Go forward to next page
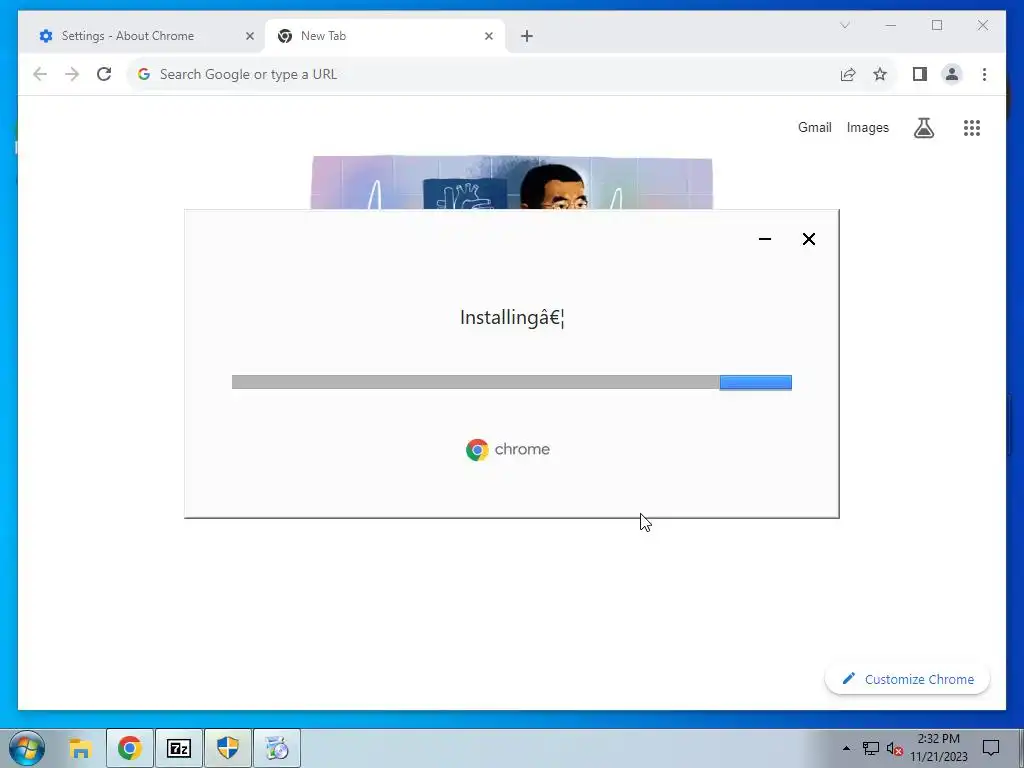Viewport: 1024px width, 768px height. (x=72, y=74)
